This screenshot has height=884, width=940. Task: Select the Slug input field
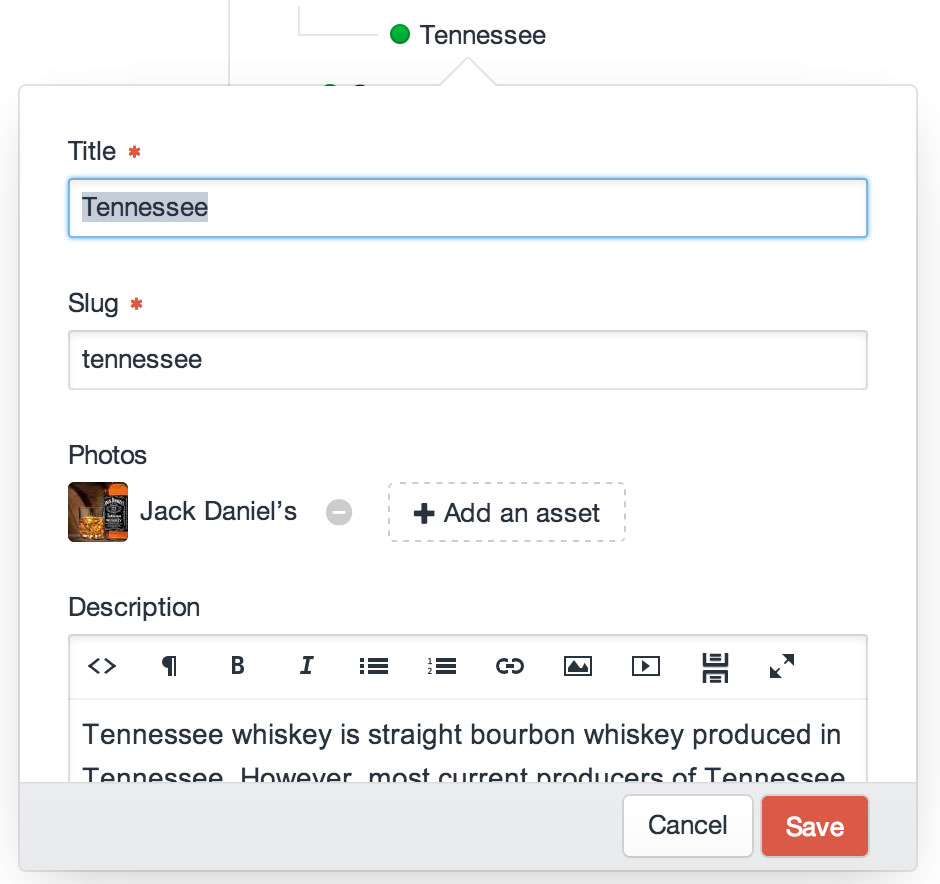click(467, 360)
